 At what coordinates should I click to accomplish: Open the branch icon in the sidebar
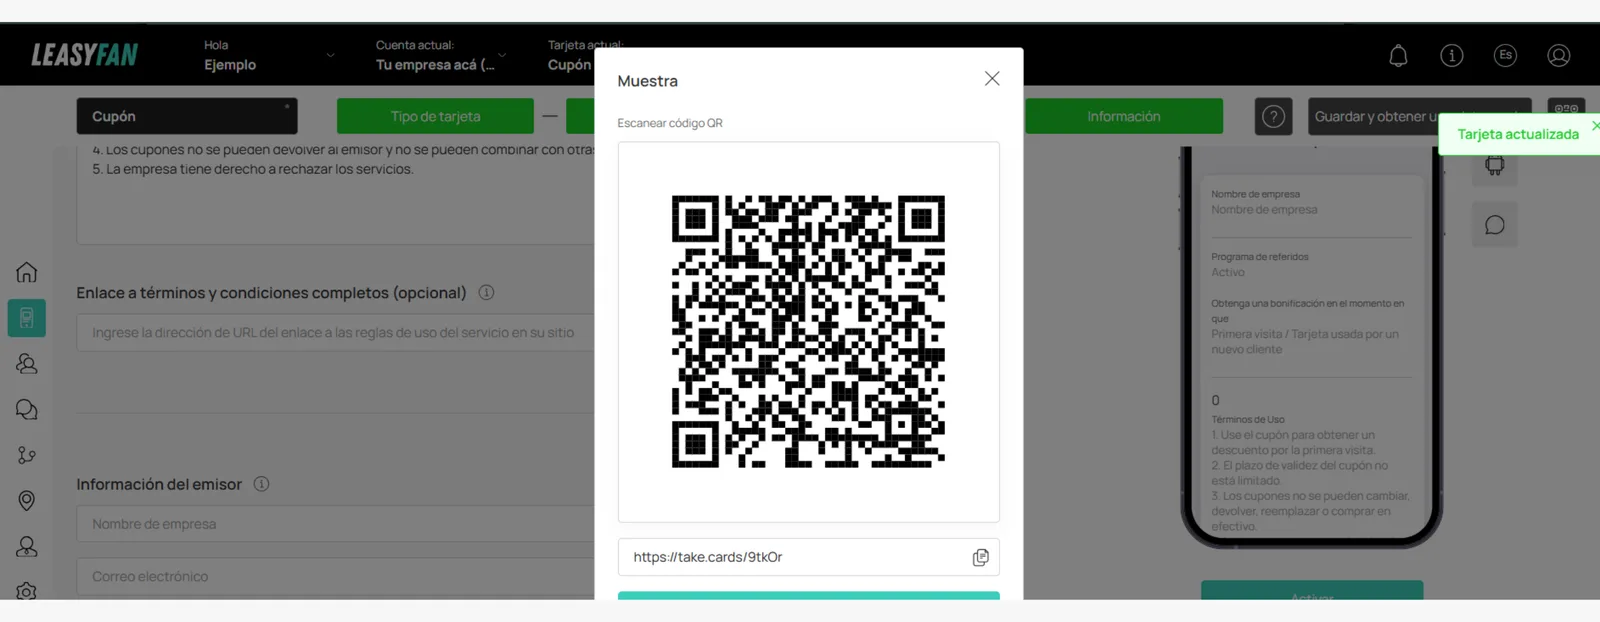click(27, 455)
